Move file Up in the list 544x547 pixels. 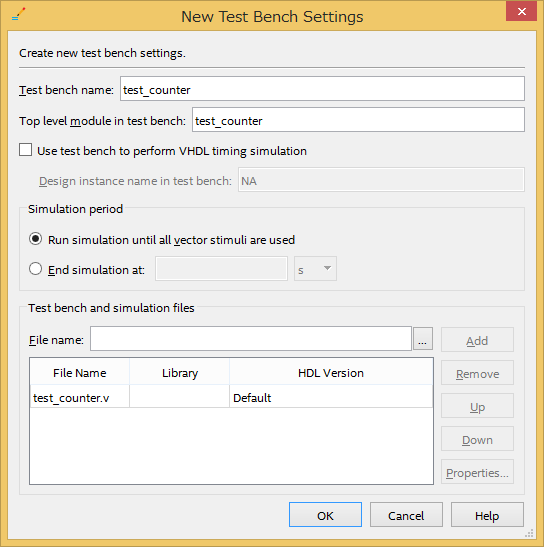pyautogui.click(x=477, y=406)
